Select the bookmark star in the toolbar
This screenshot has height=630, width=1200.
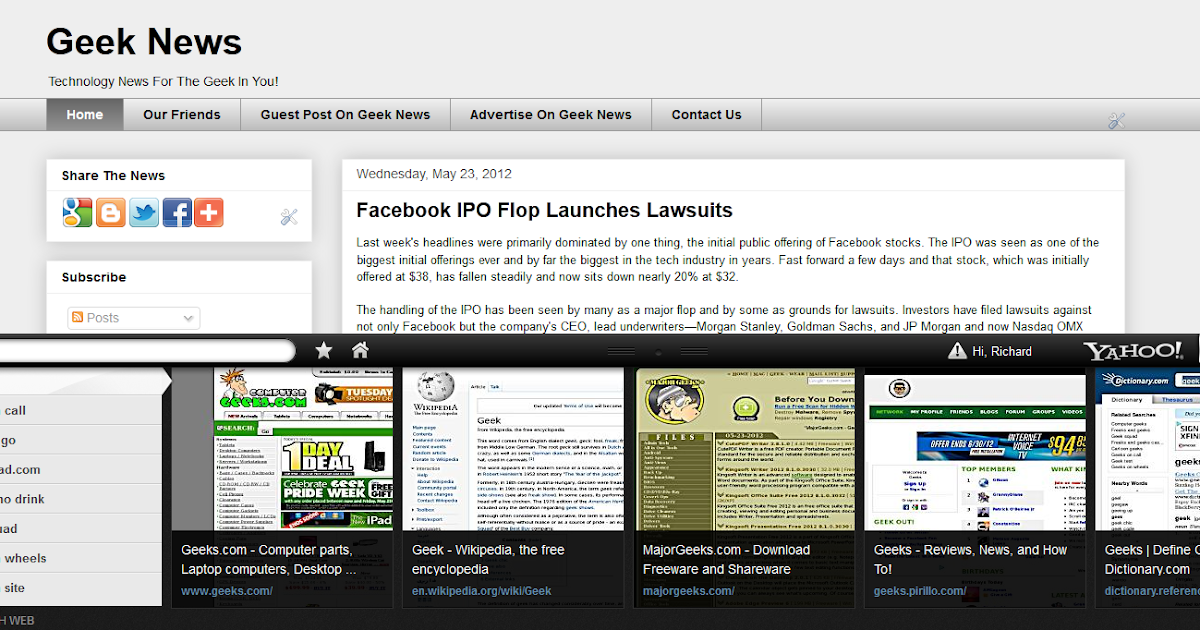pyautogui.click(x=324, y=350)
